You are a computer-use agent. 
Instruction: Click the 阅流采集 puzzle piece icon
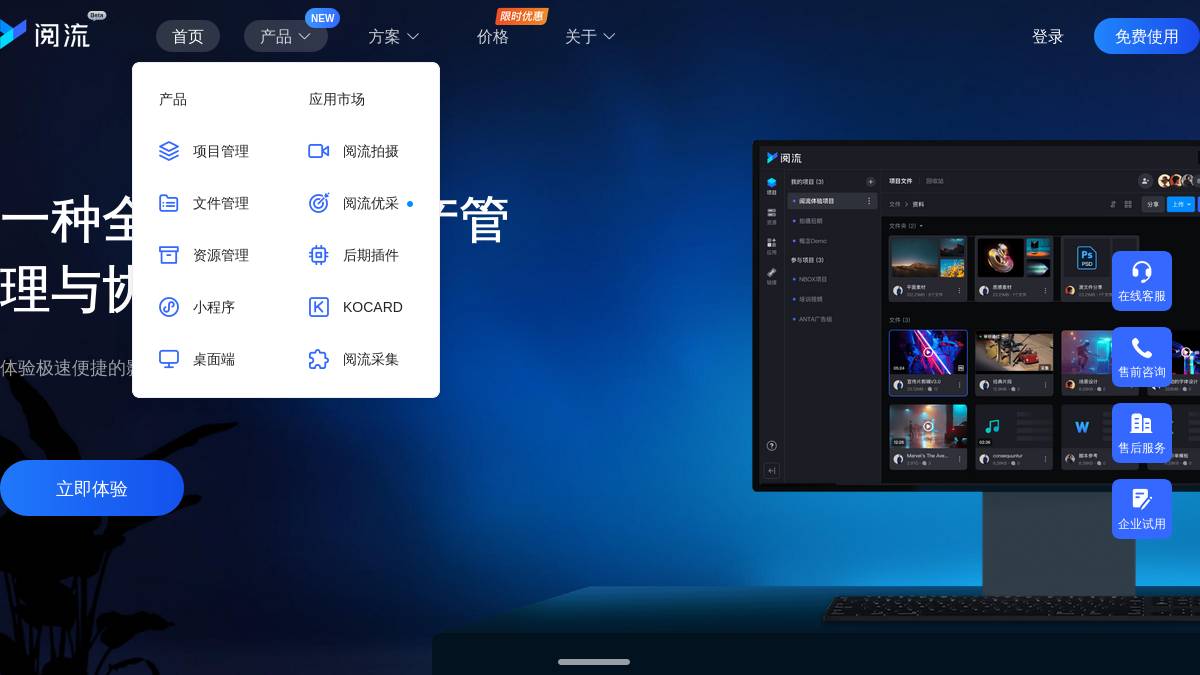[319, 359]
